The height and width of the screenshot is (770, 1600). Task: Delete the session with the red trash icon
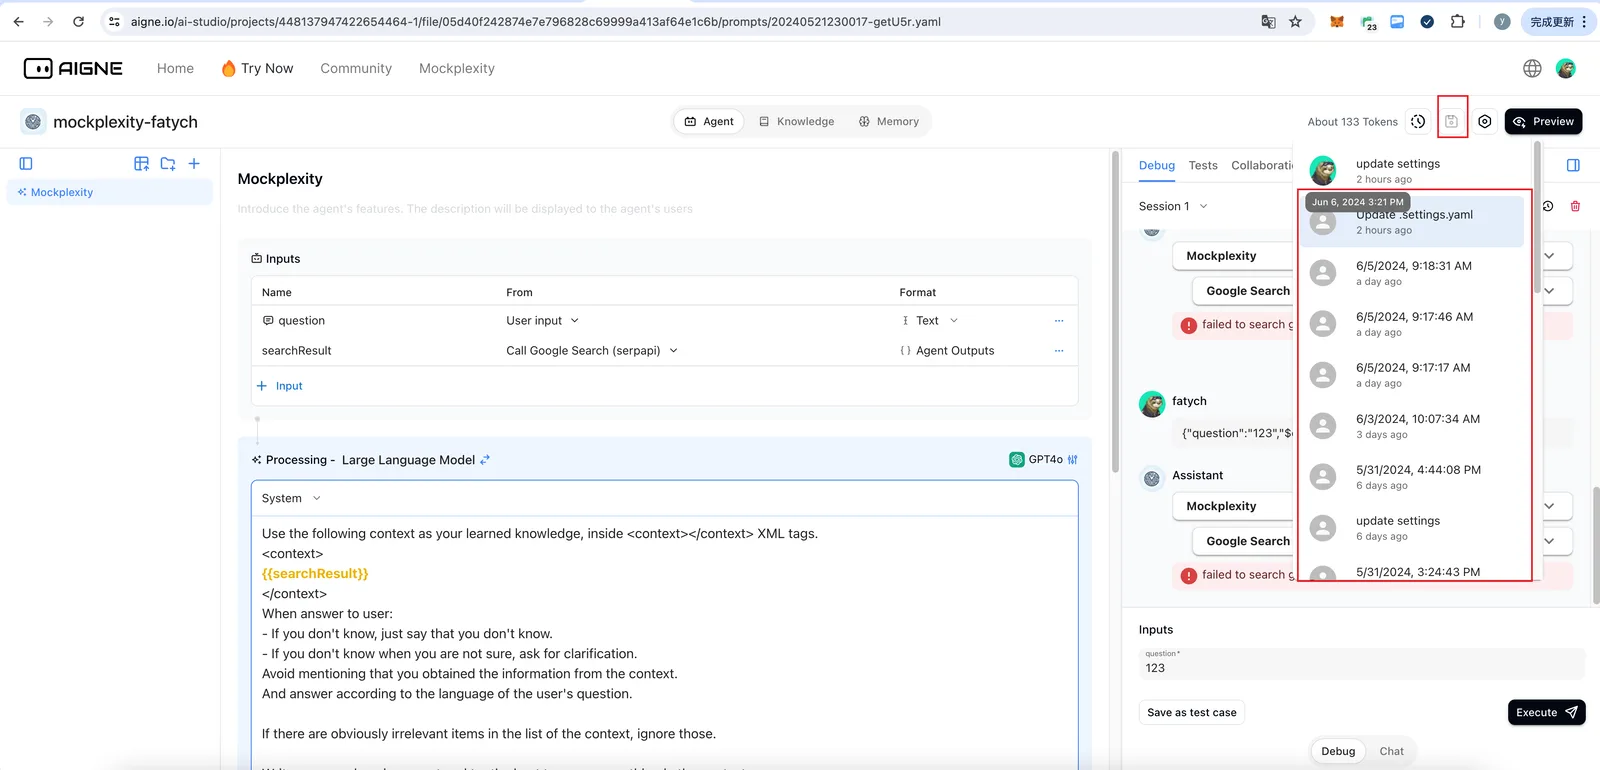pos(1575,206)
